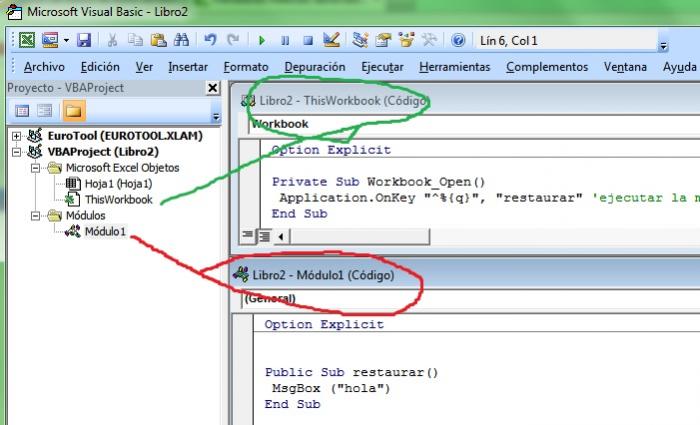Viewport: 700px width, 425px height.
Task: Open the Toolbox icon
Action: tap(429, 40)
